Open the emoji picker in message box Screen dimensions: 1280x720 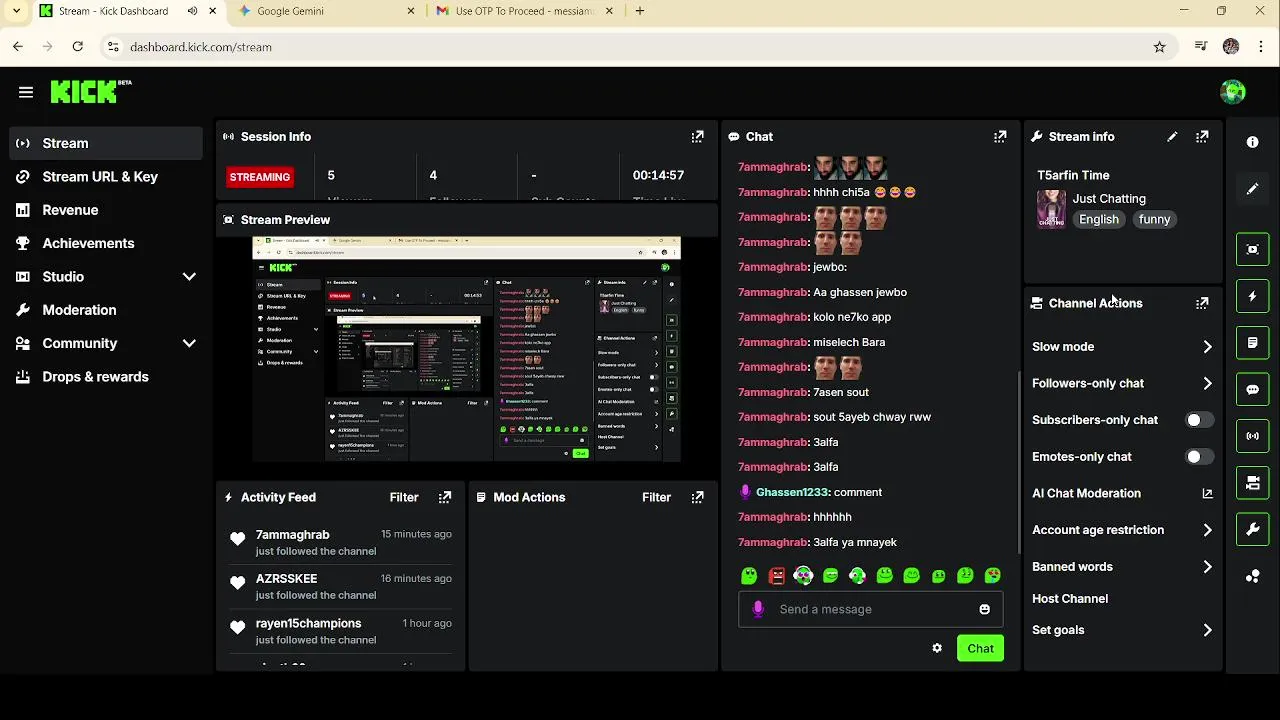click(985, 609)
